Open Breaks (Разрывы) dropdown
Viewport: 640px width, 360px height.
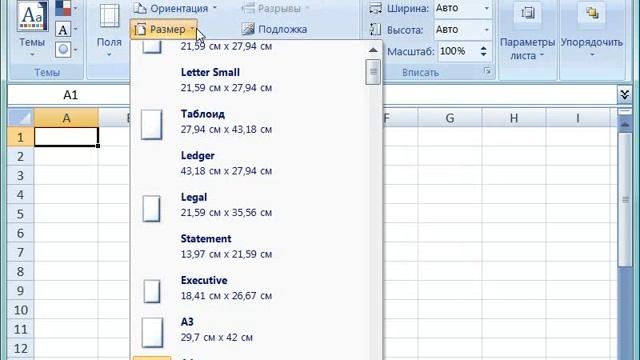pos(276,8)
